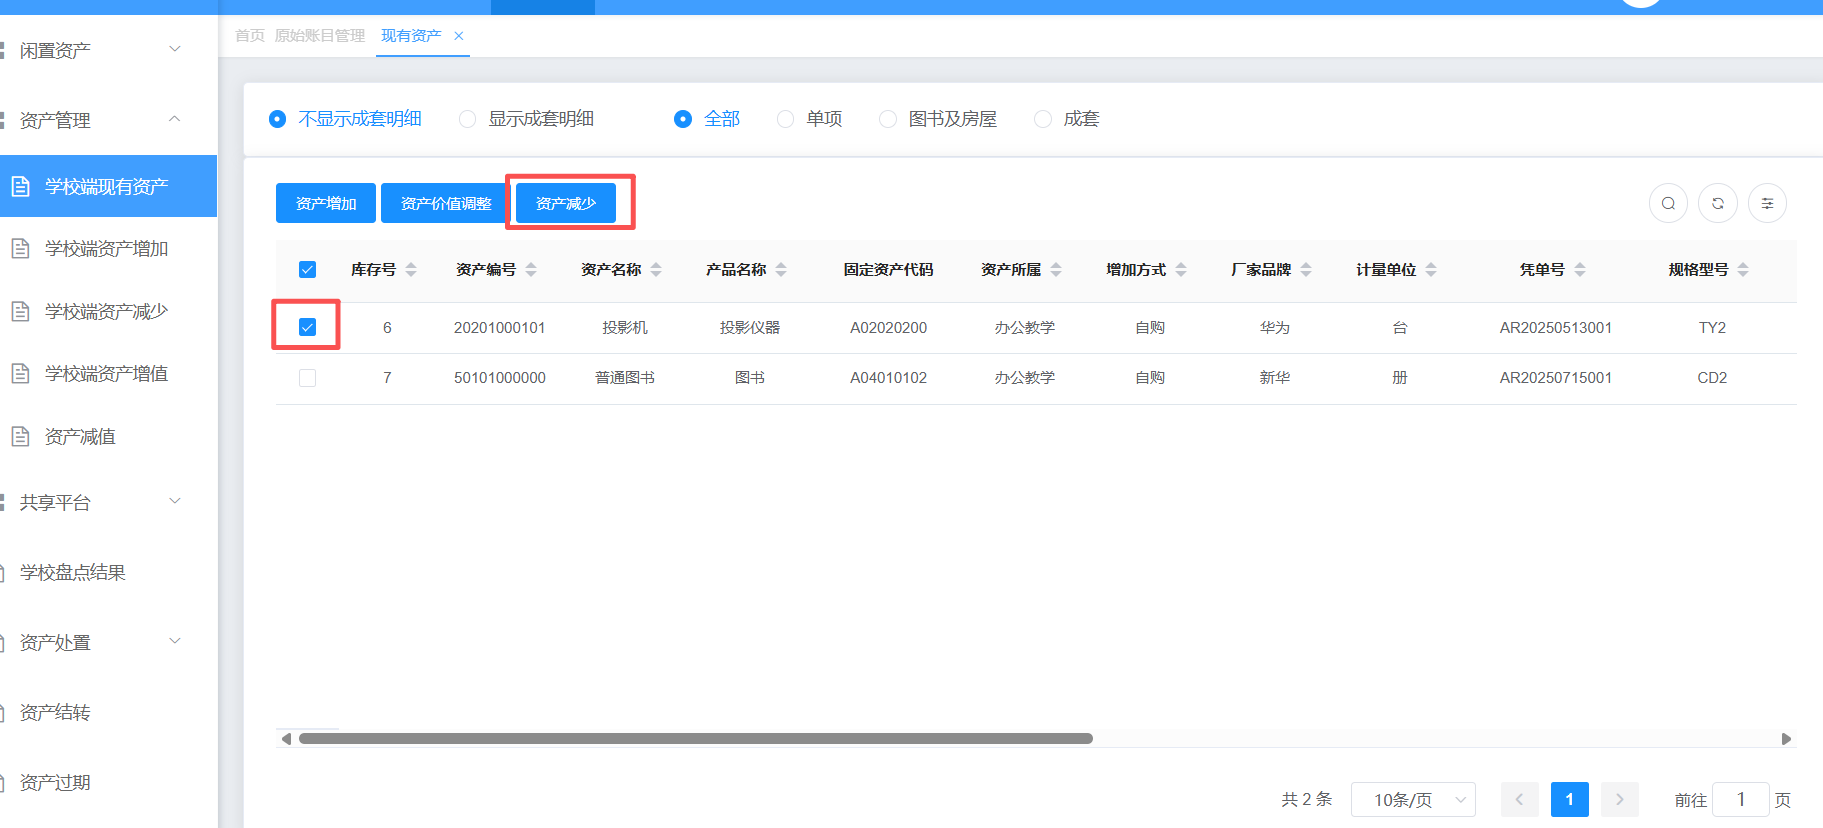The height and width of the screenshot is (828, 1823).
Task: Click the 资产减少 button
Action: tap(566, 203)
